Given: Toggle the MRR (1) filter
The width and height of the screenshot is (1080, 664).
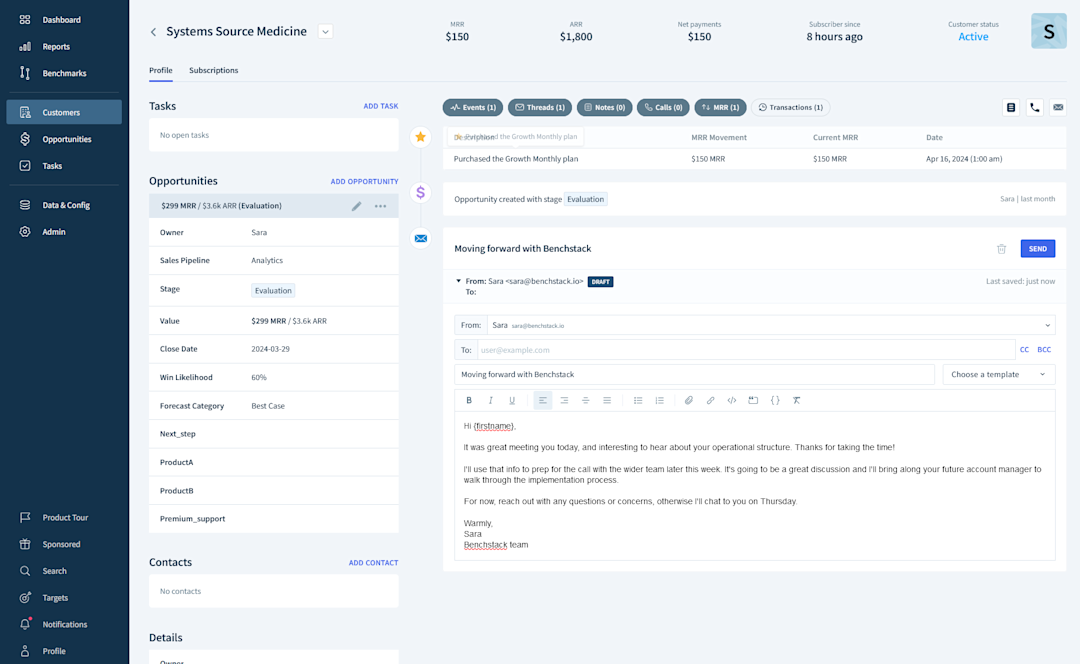Looking at the screenshot, I should pos(720,107).
